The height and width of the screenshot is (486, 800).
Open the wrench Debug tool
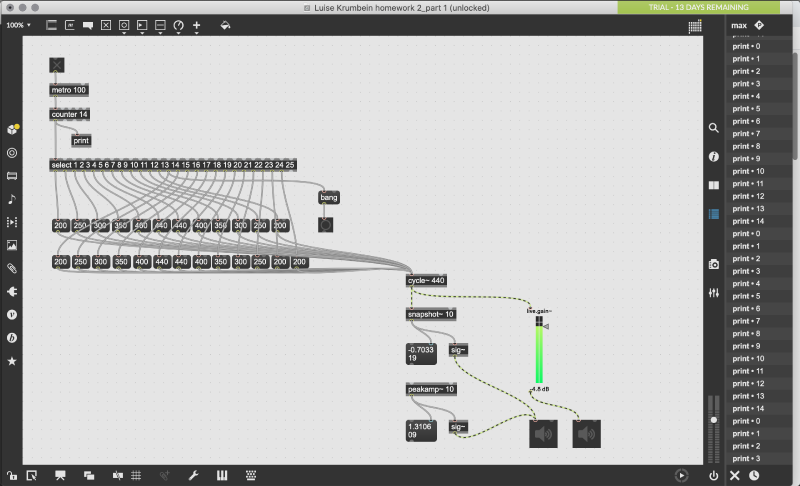(193, 475)
